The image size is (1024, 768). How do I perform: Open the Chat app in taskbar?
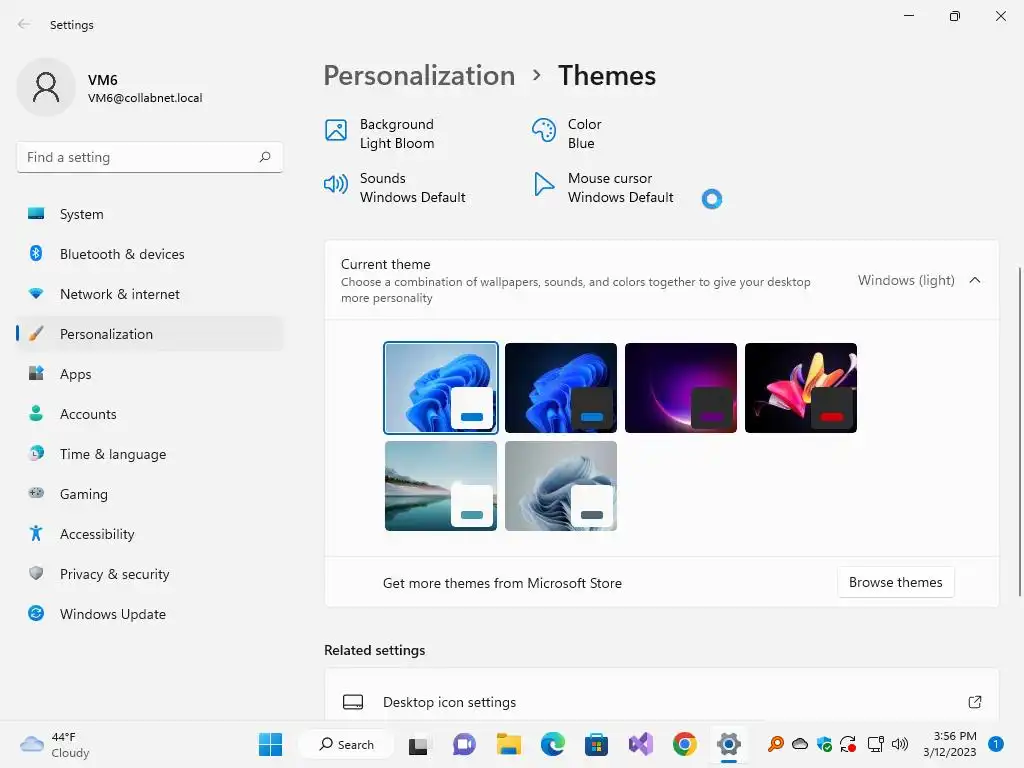[464, 744]
